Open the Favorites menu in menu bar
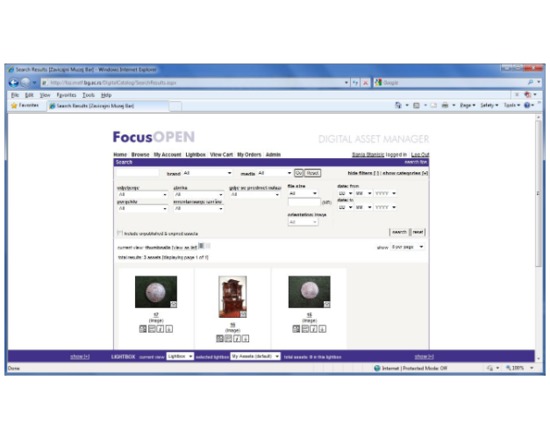The height and width of the screenshot is (440, 550). click(66, 95)
